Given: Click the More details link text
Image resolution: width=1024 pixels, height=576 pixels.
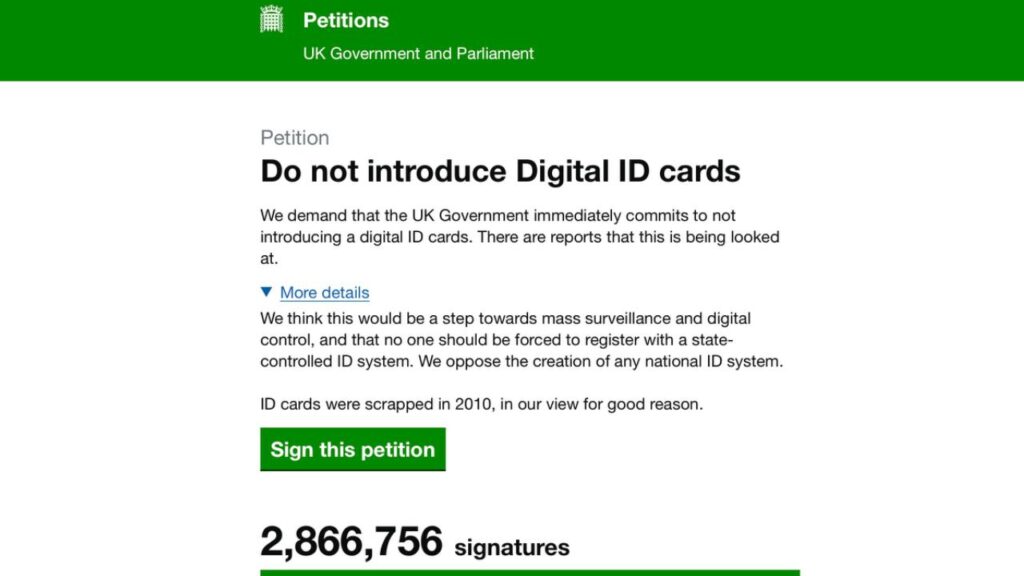Looking at the screenshot, I should pyautogui.click(x=324, y=293).
